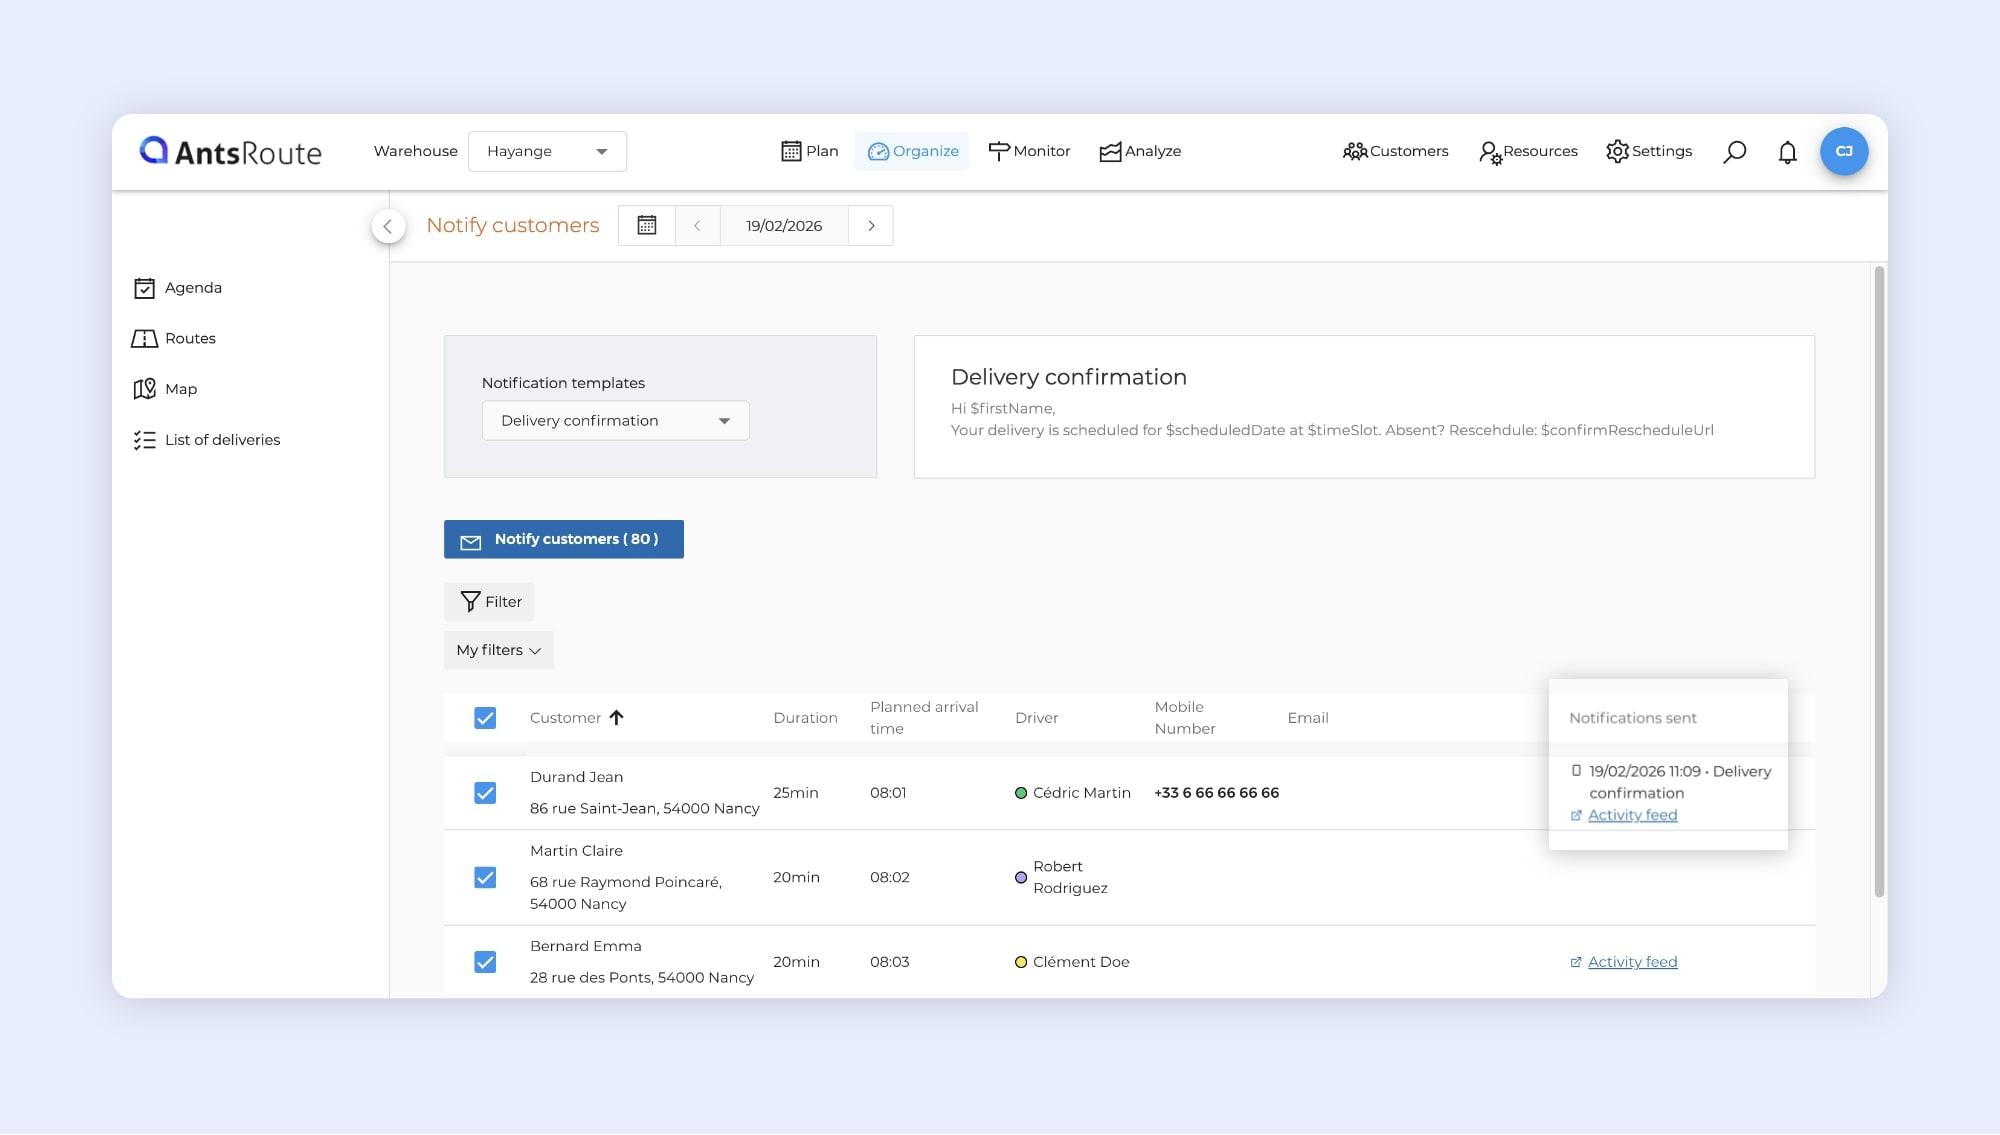Collapse sidebar with back arrow button
The height and width of the screenshot is (1135, 2000).
click(x=388, y=226)
